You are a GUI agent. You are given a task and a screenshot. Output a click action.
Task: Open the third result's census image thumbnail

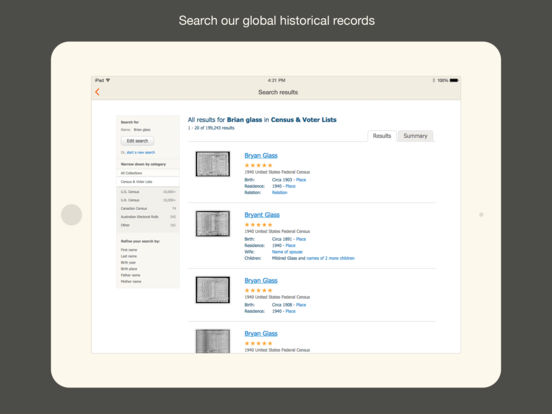click(x=213, y=290)
